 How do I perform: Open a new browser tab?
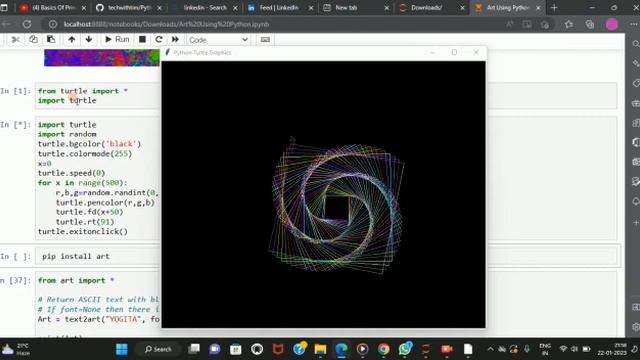554,8
